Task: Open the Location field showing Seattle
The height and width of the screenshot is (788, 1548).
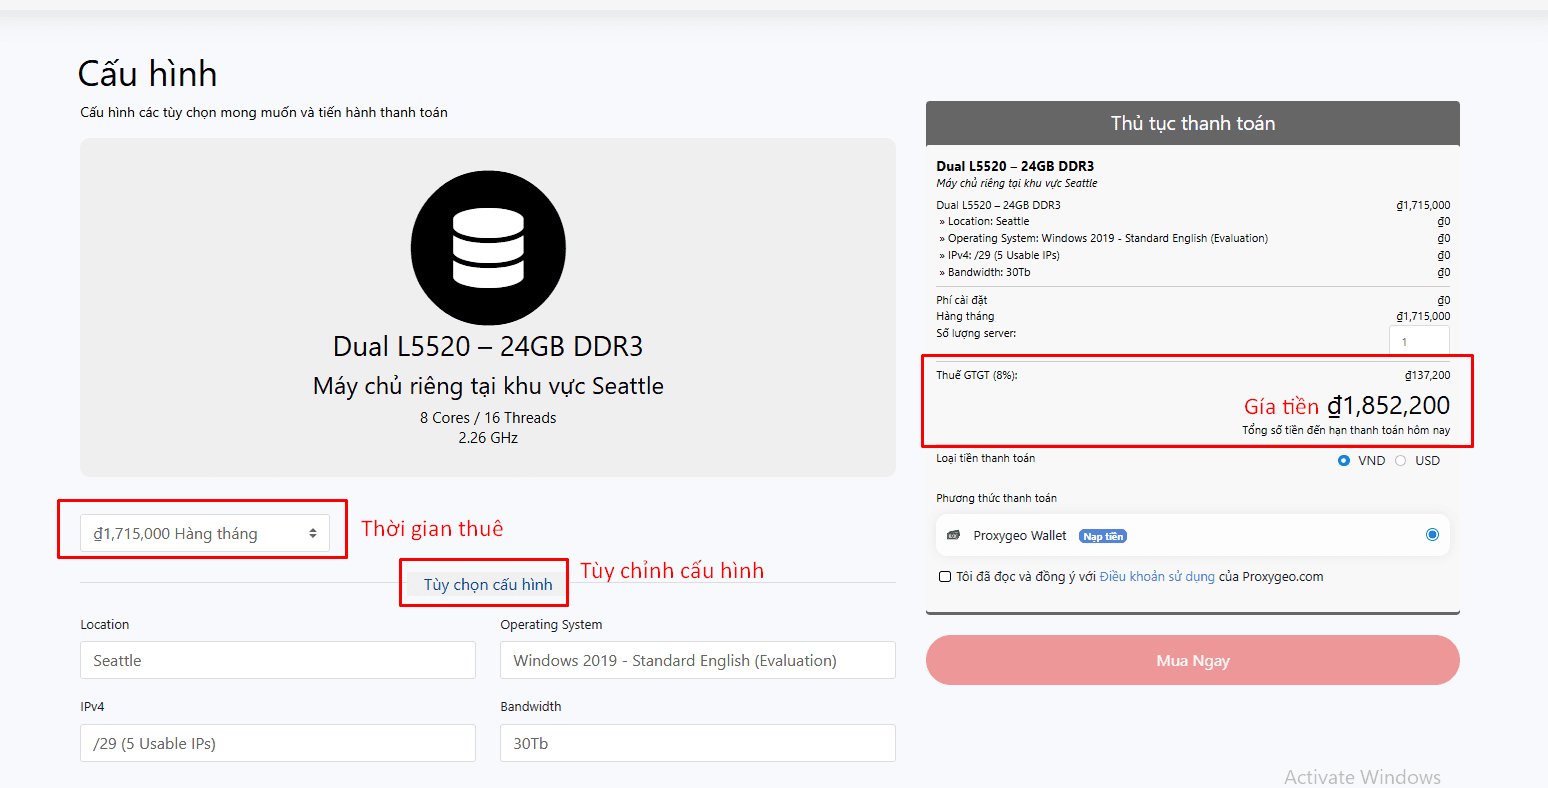Action: pyautogui.click(x=278, y=661)
